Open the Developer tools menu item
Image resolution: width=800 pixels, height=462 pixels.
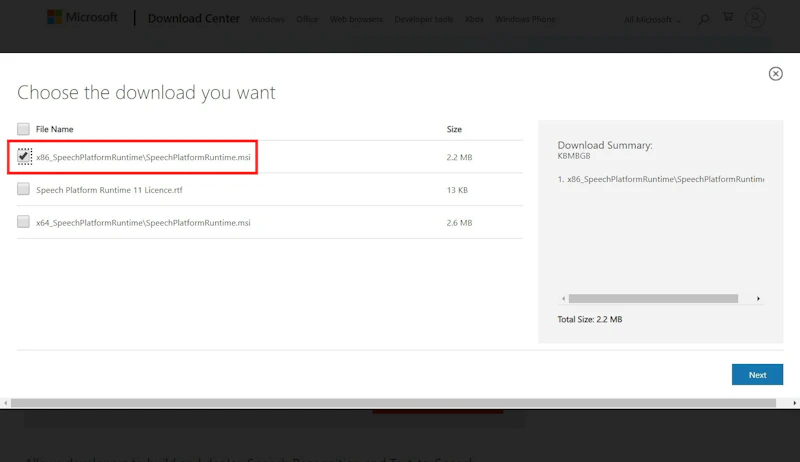point(423,19)
